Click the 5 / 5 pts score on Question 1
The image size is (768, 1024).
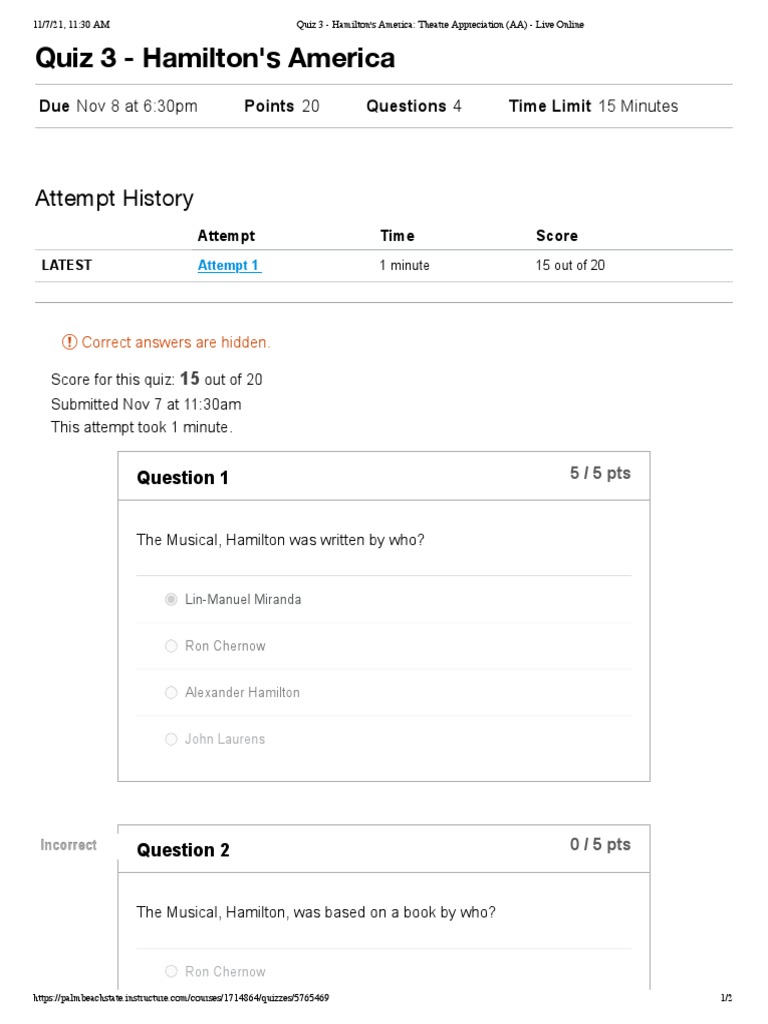pos(600,473)
